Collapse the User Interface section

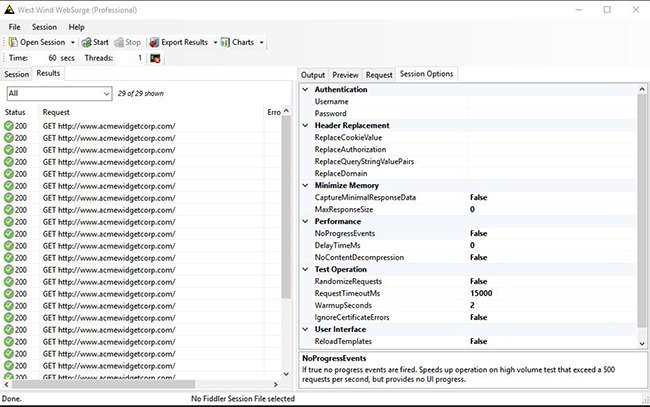(x=306, y=329)
